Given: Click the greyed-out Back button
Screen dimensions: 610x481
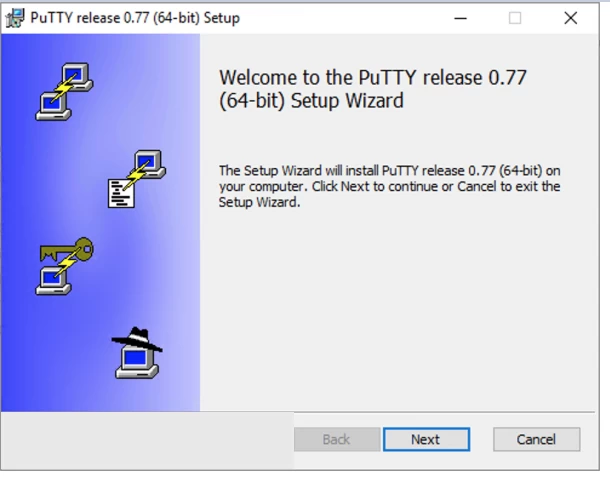Looking at the screenshot, I should [337, 439].
